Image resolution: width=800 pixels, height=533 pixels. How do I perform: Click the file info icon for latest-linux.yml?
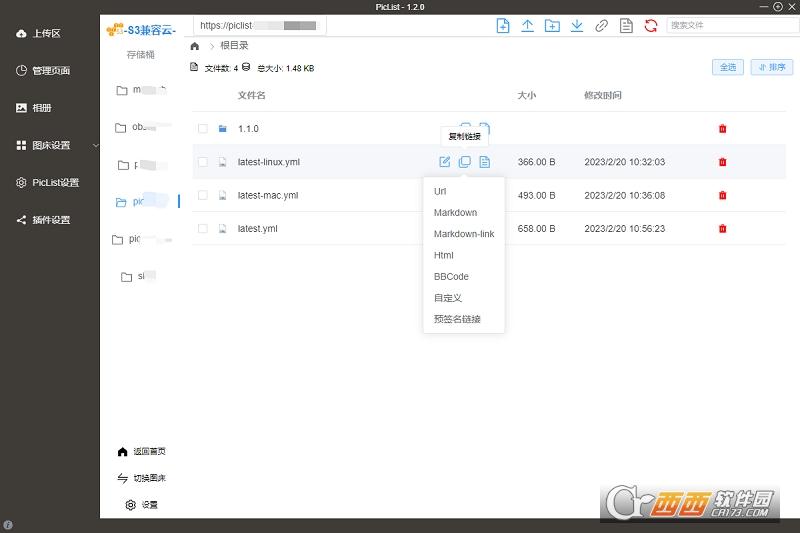click(485, 162)
